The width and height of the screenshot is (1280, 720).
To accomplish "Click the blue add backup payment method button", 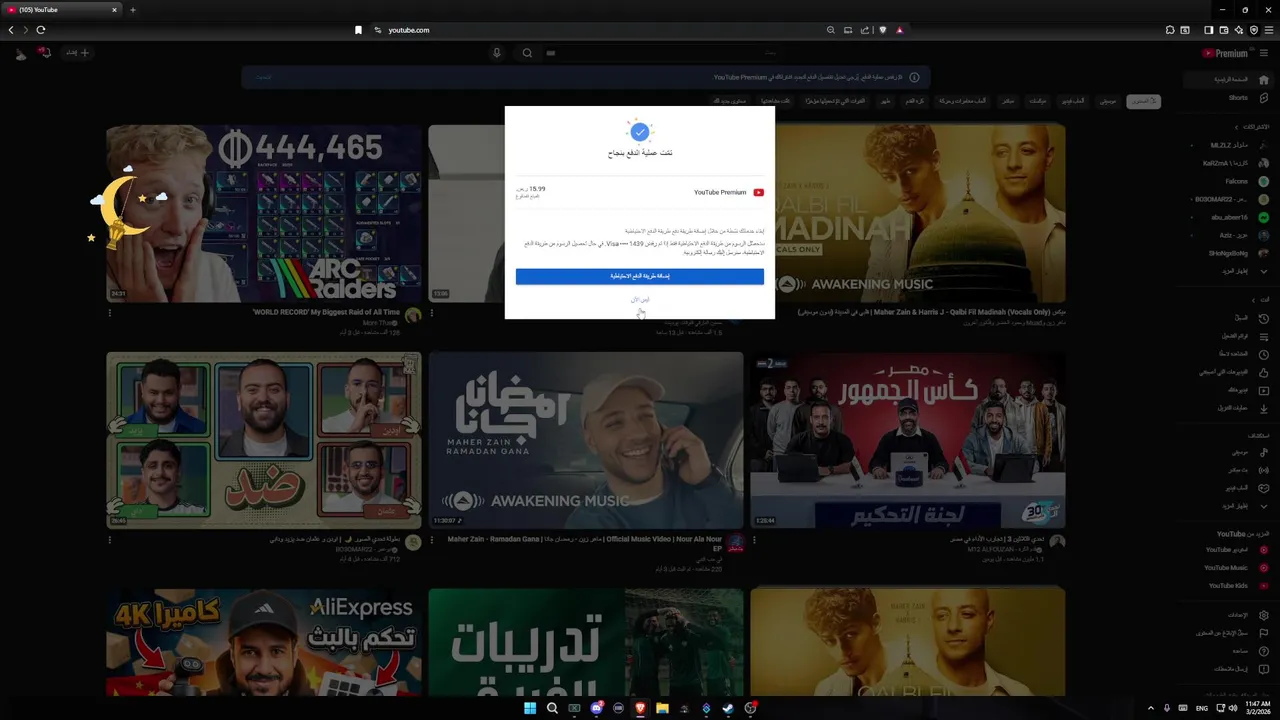I will [x=640, y=276].
